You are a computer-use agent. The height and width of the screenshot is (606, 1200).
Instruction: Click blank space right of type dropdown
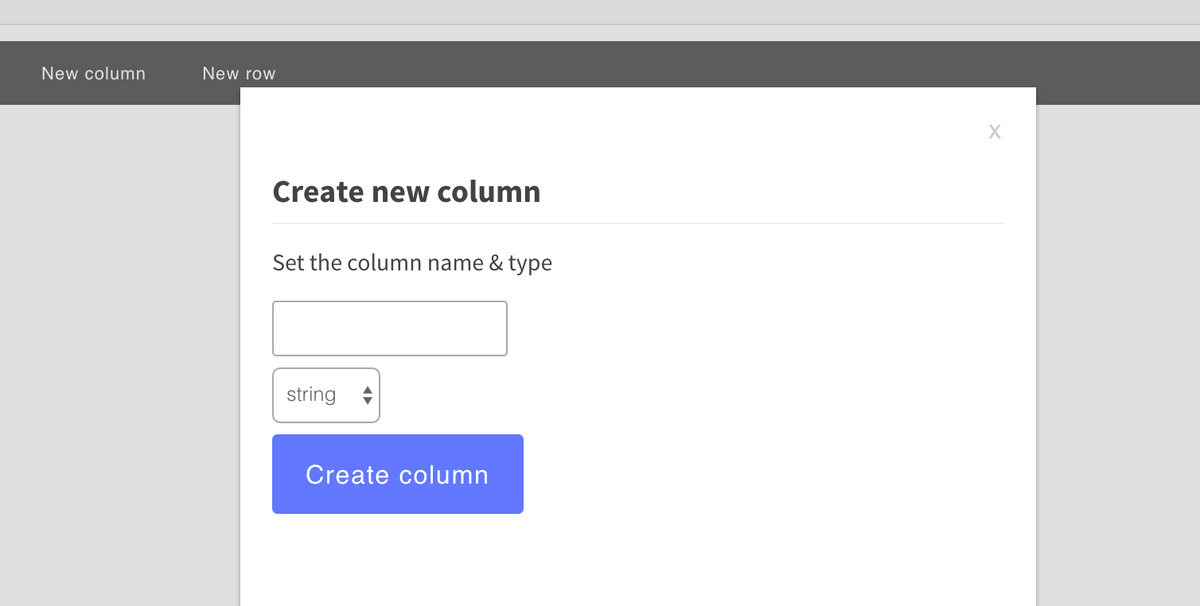tap(650, 395)
